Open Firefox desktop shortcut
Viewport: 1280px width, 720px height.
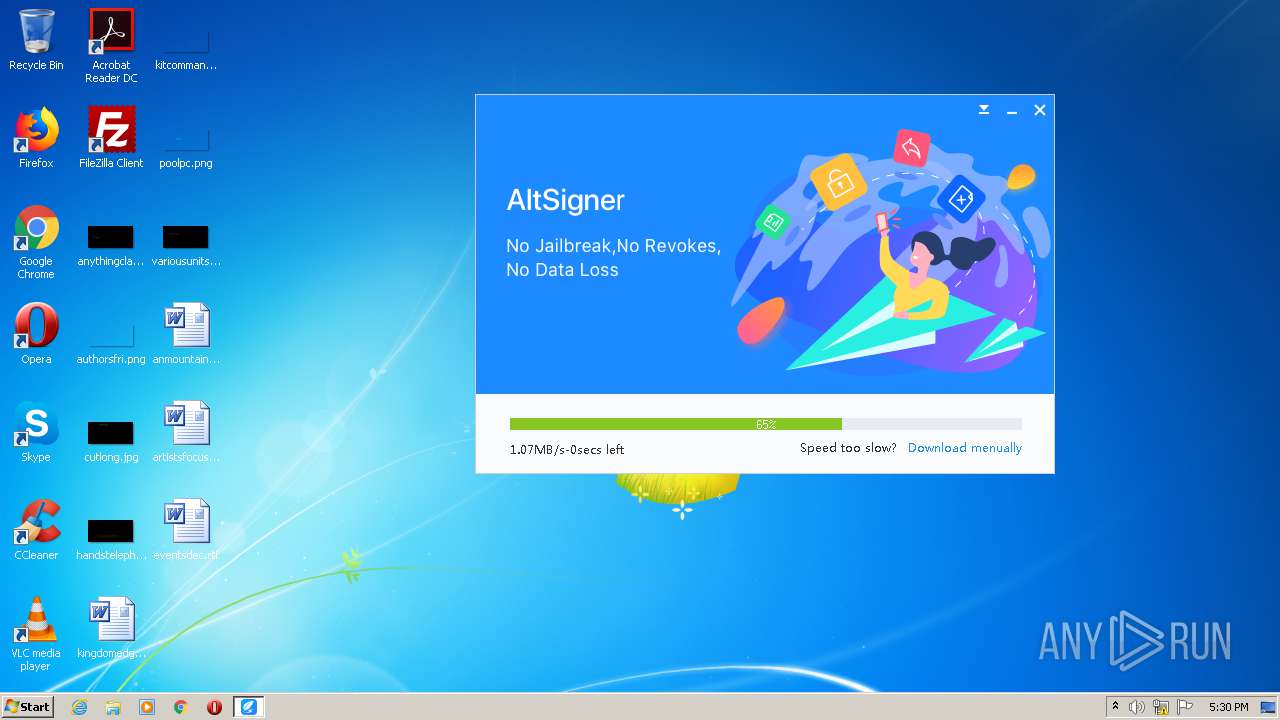coord(36,138)
